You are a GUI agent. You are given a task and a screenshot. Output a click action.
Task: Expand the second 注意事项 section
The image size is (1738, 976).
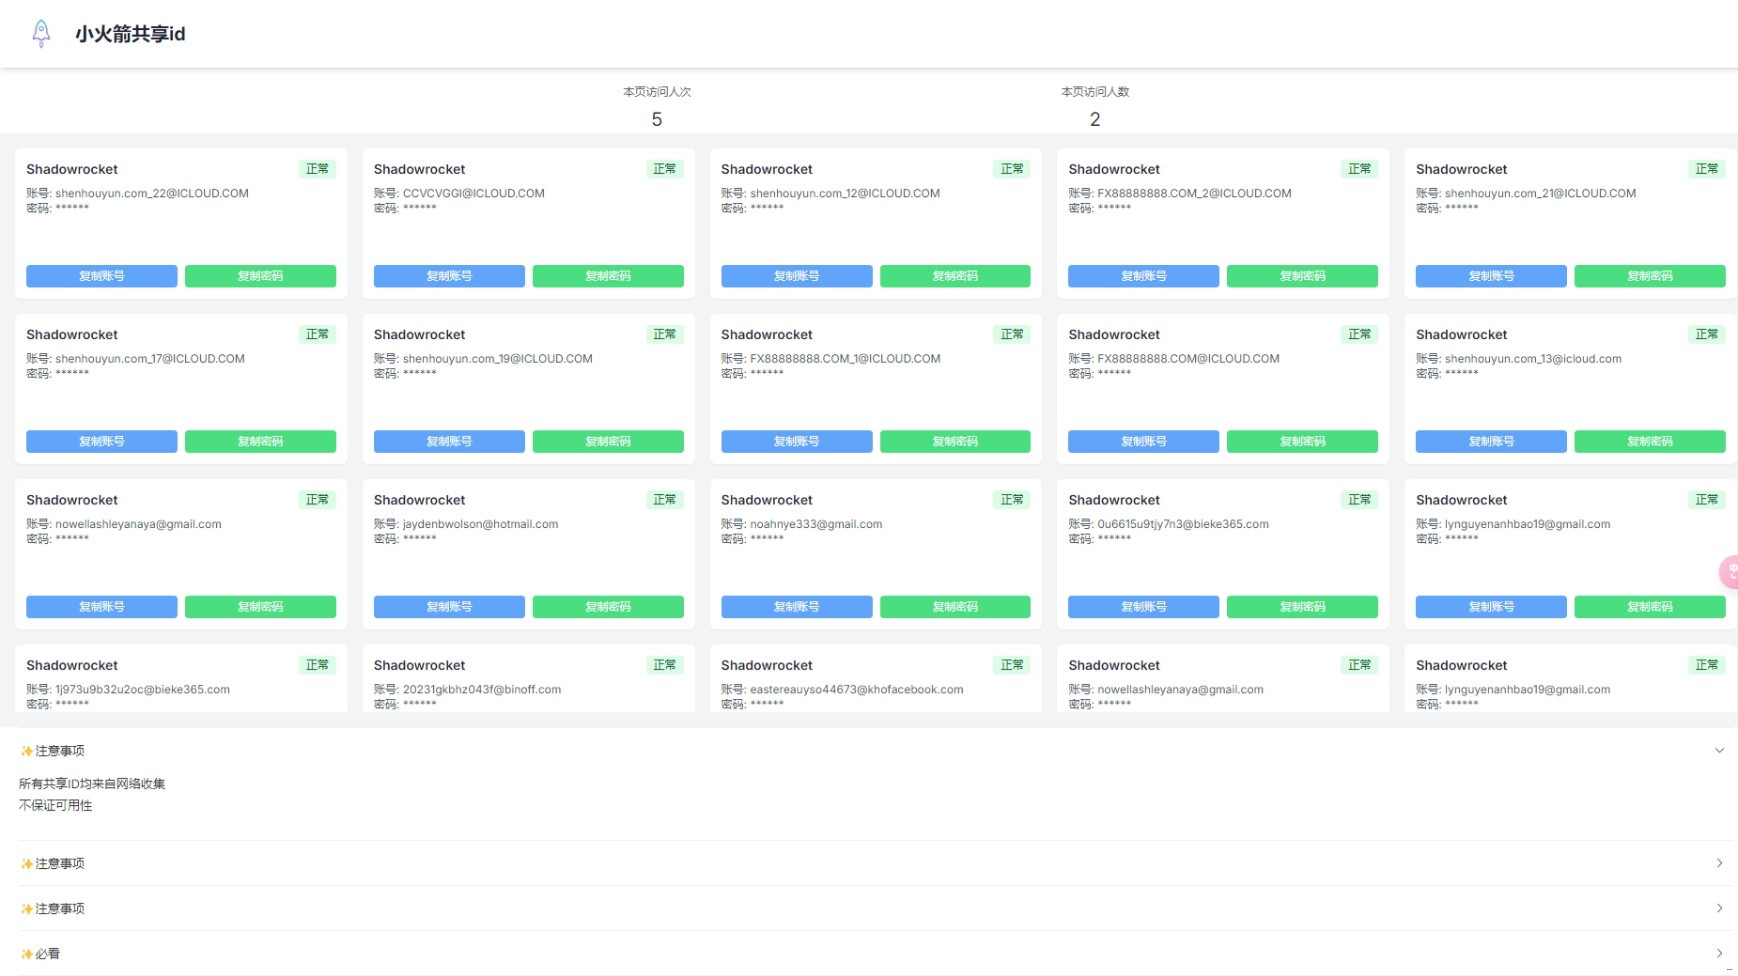1718,863
